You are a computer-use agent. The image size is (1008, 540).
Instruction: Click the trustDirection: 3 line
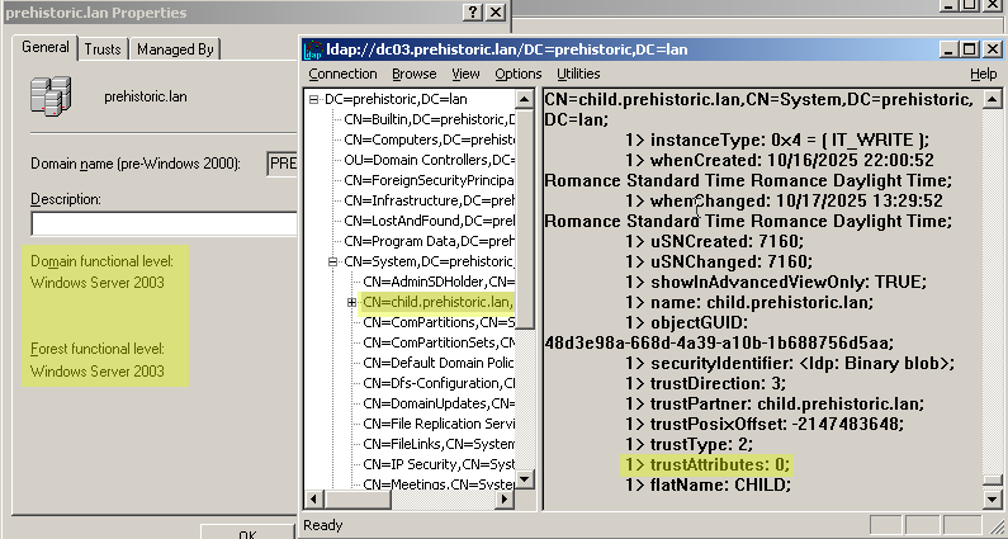click(705, 384)
